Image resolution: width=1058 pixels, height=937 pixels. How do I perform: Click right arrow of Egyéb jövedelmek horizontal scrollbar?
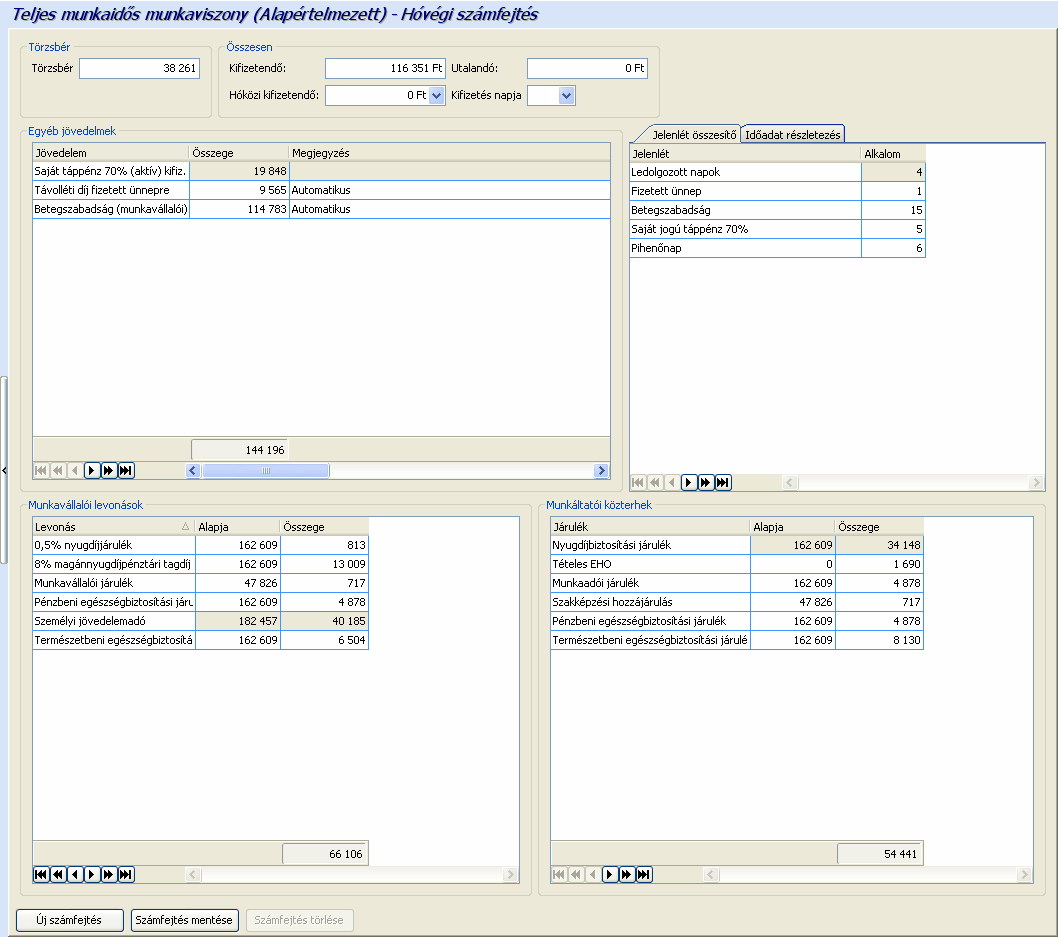coord(601,470)
